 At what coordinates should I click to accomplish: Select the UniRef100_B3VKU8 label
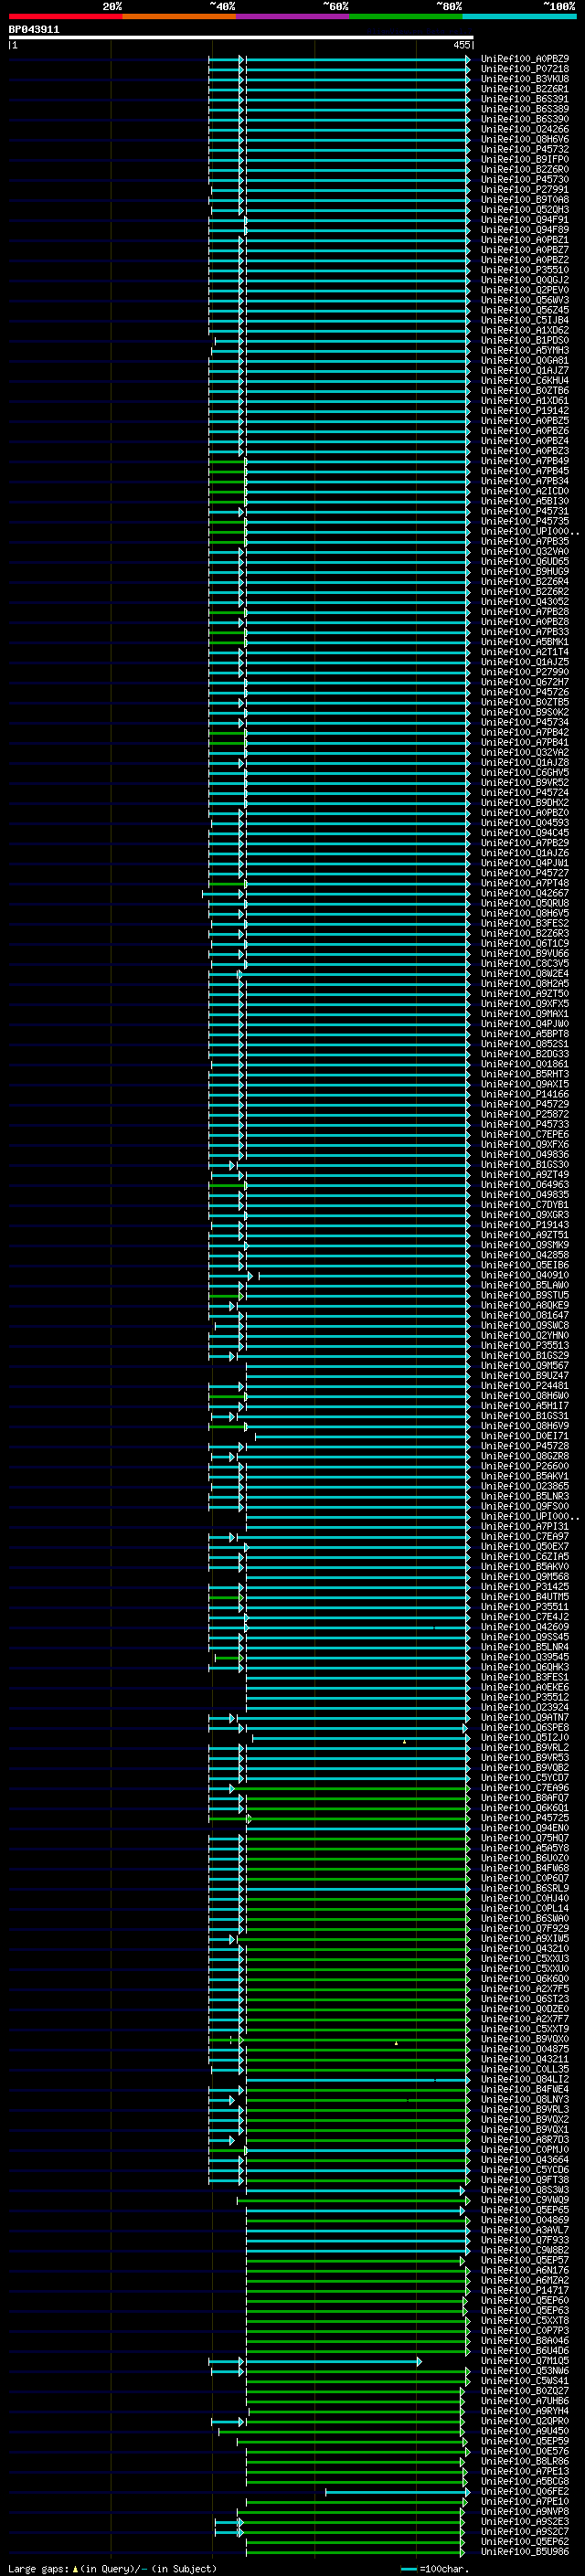tap(524, 79)
